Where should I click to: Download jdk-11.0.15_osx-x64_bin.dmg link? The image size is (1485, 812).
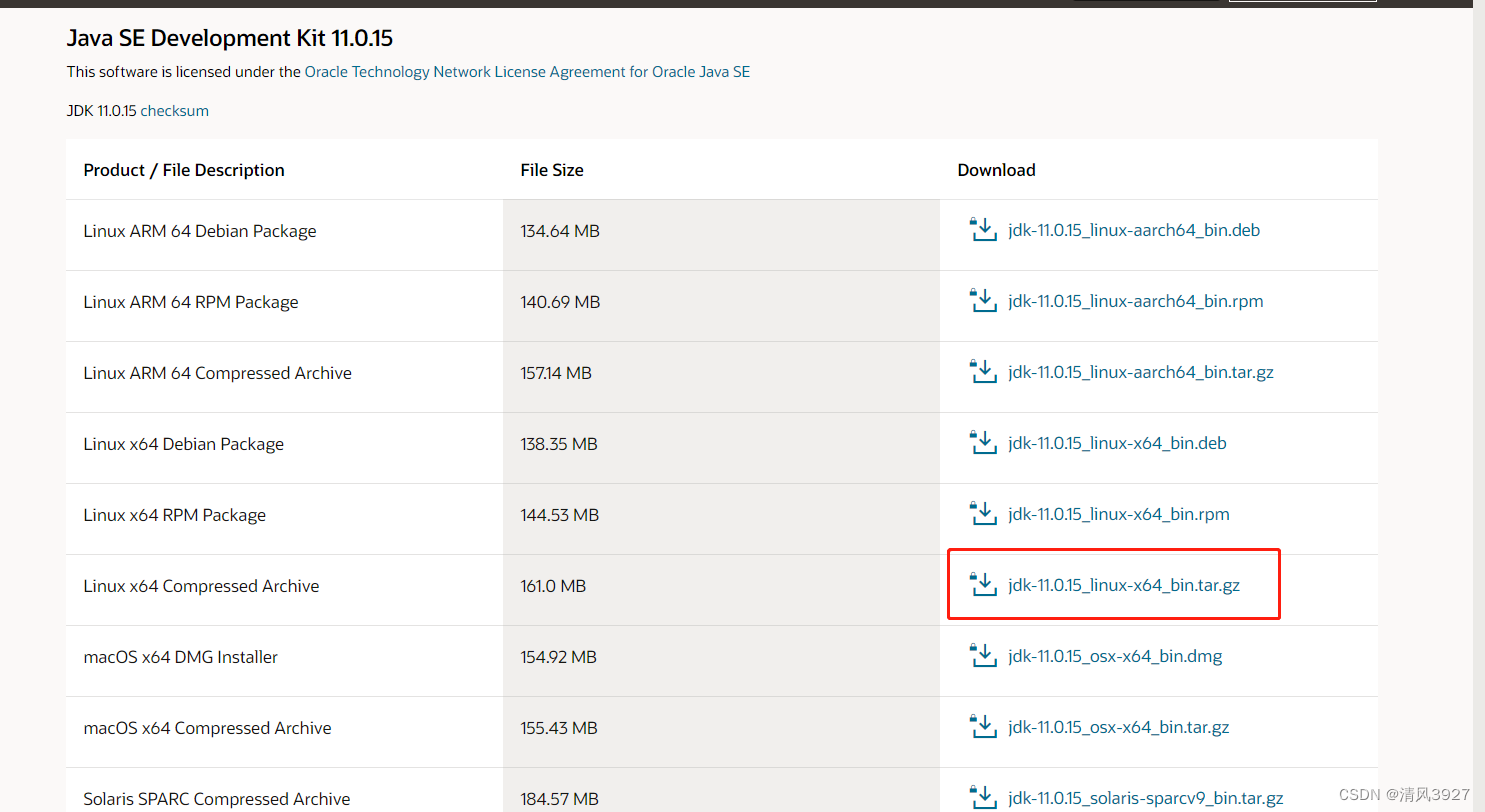(1115, 656)
